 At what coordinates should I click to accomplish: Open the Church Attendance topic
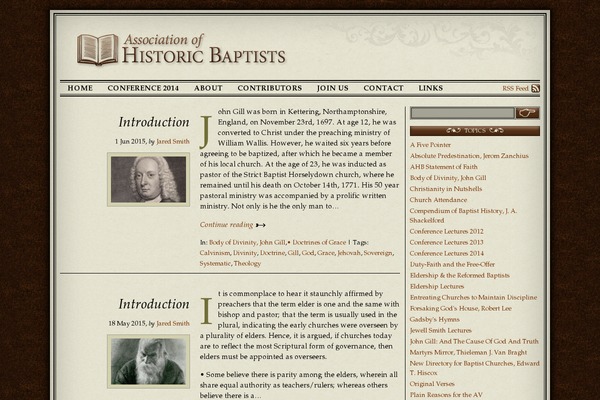pos(438,200)
